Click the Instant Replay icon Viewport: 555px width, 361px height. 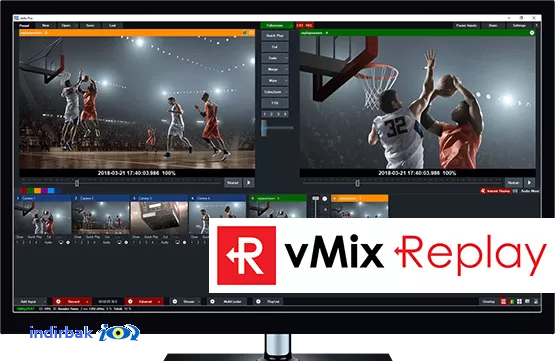coord(483,191)
